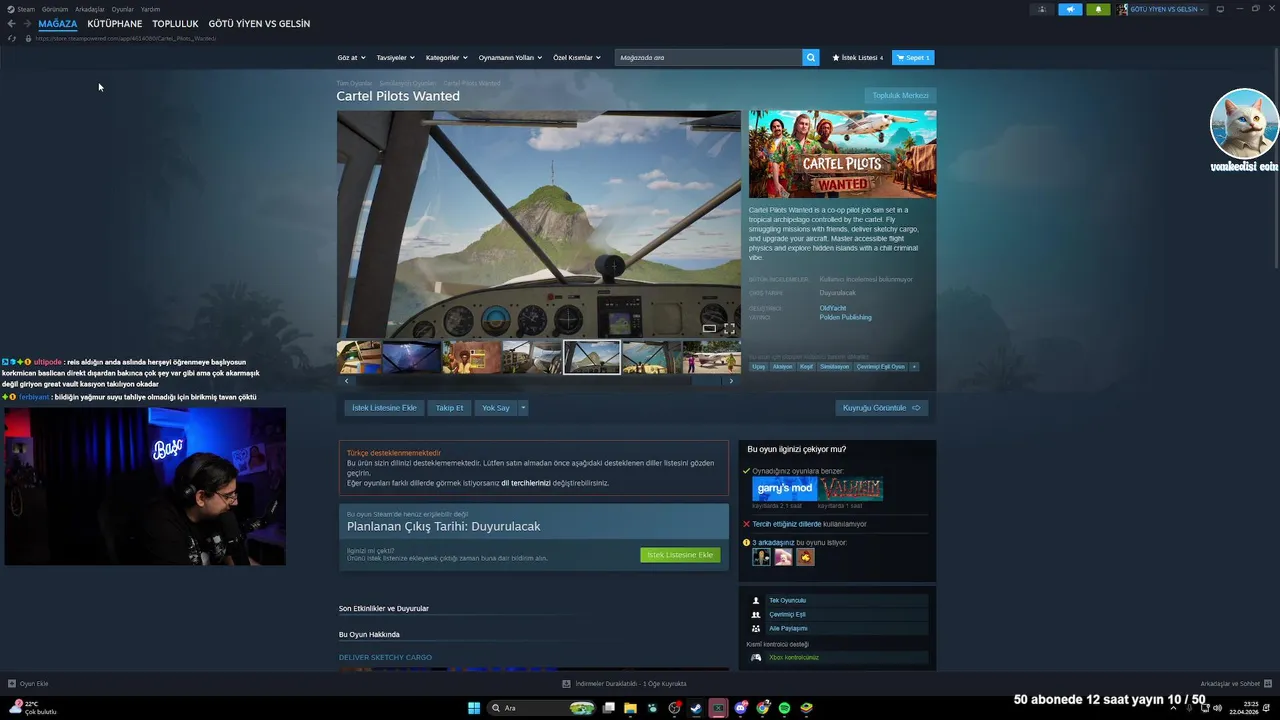Select the currently highlighted cockpit thumbnail

point(592,357)
